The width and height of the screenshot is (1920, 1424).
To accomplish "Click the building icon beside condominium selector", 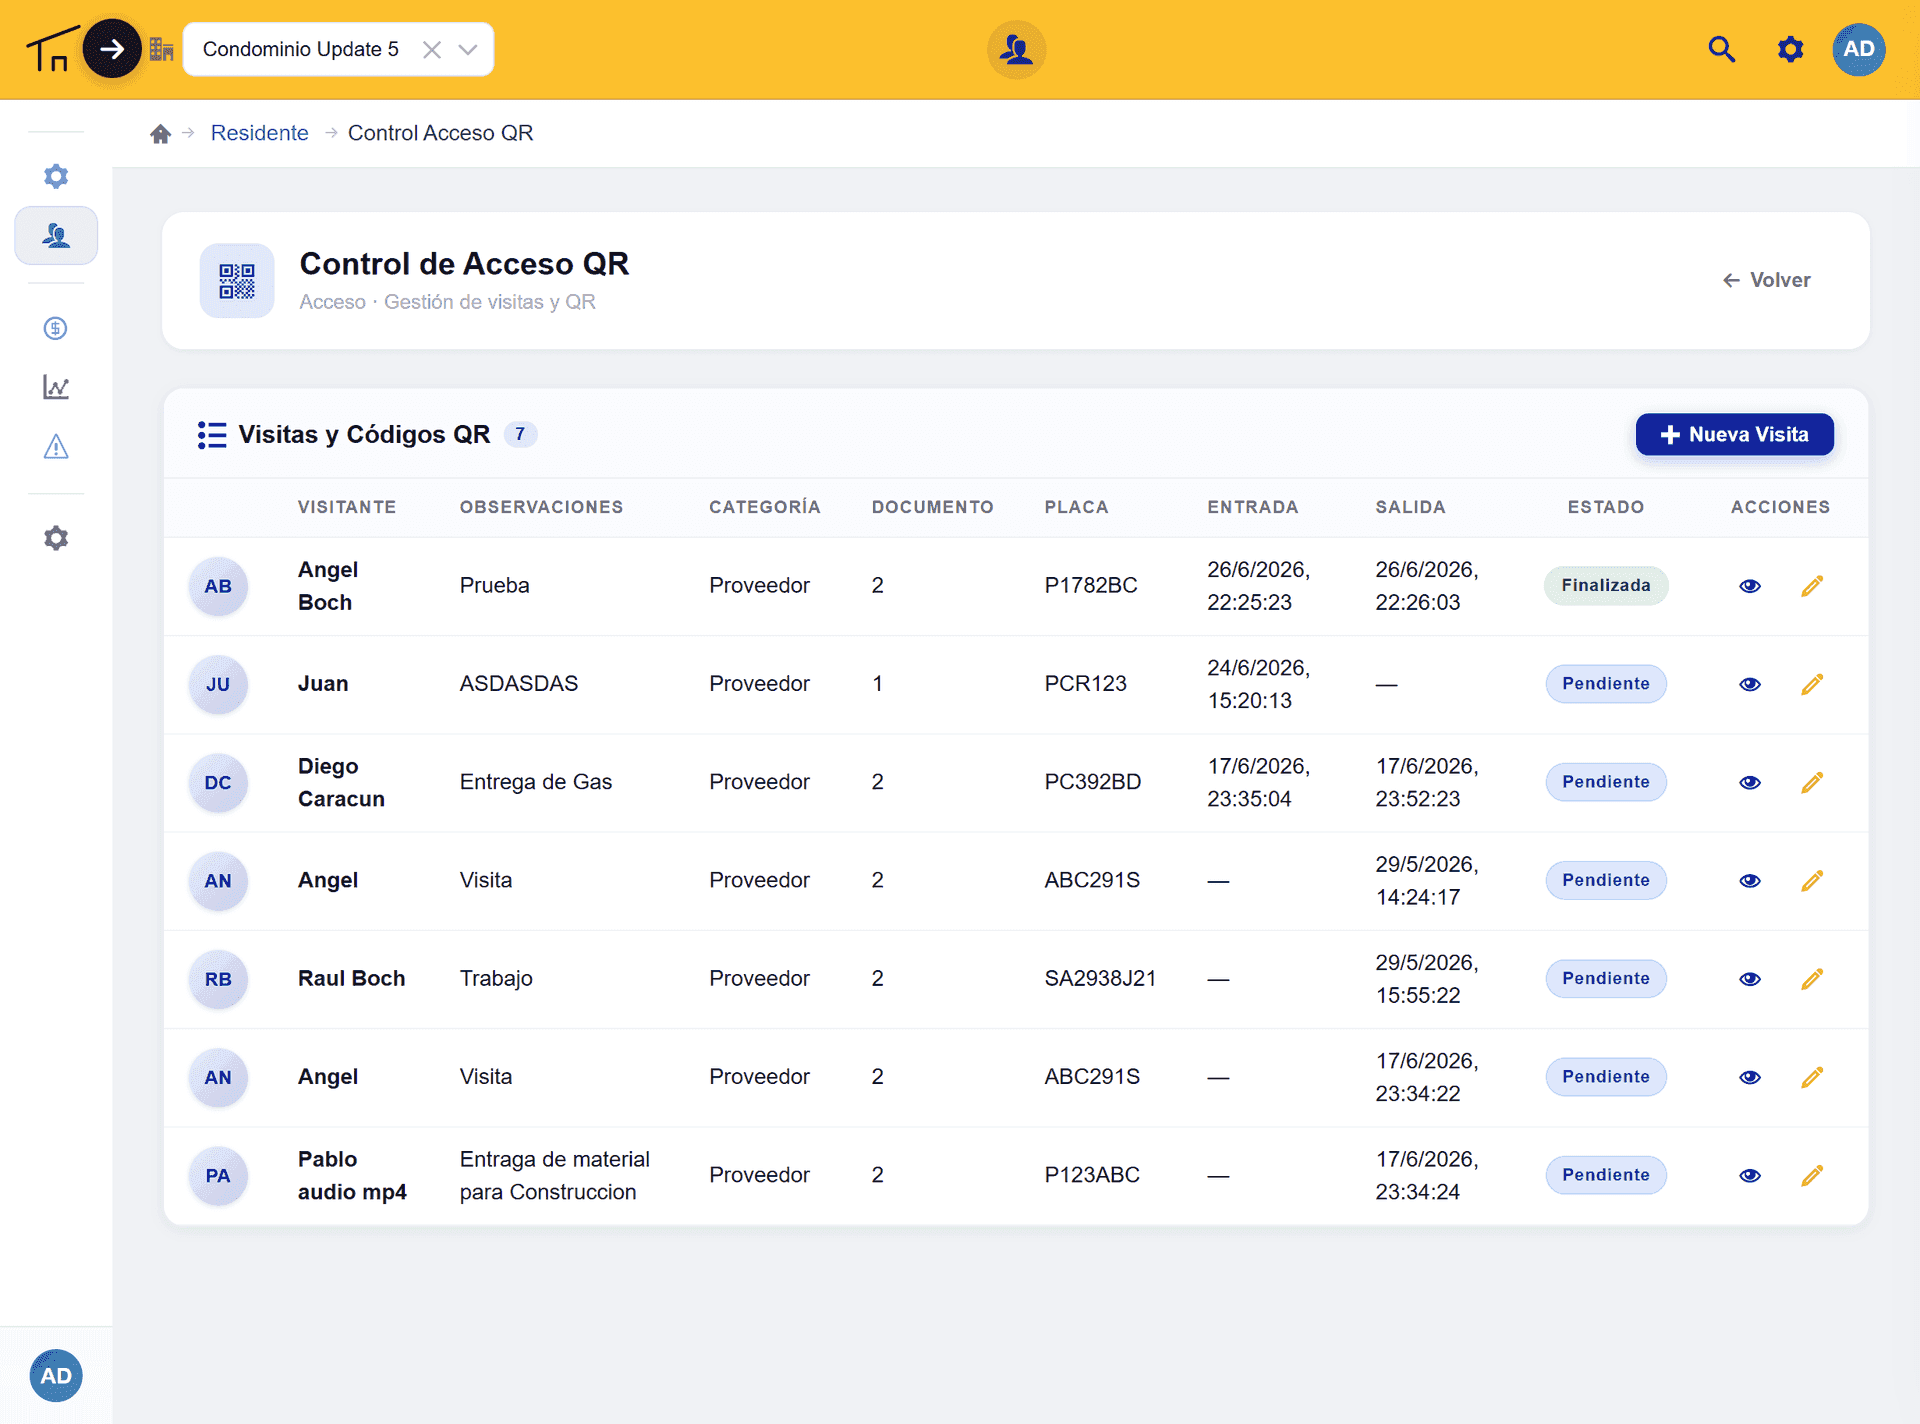I will tap(161, 49).
